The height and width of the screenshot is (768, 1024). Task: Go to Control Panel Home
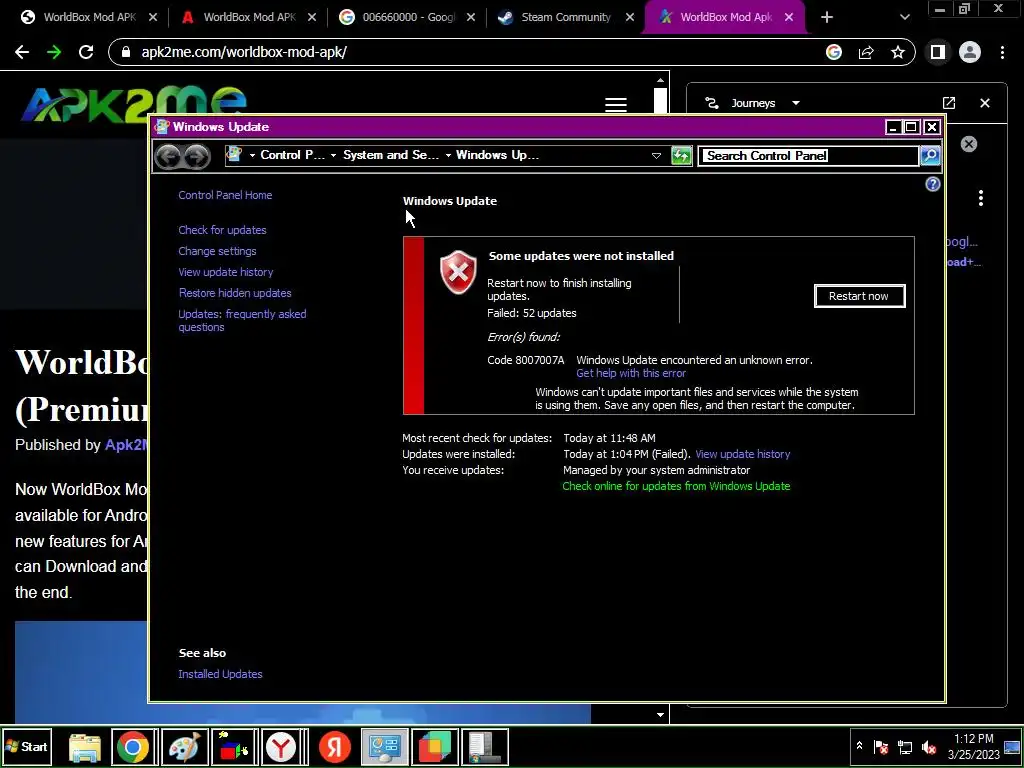coord(225,195)
